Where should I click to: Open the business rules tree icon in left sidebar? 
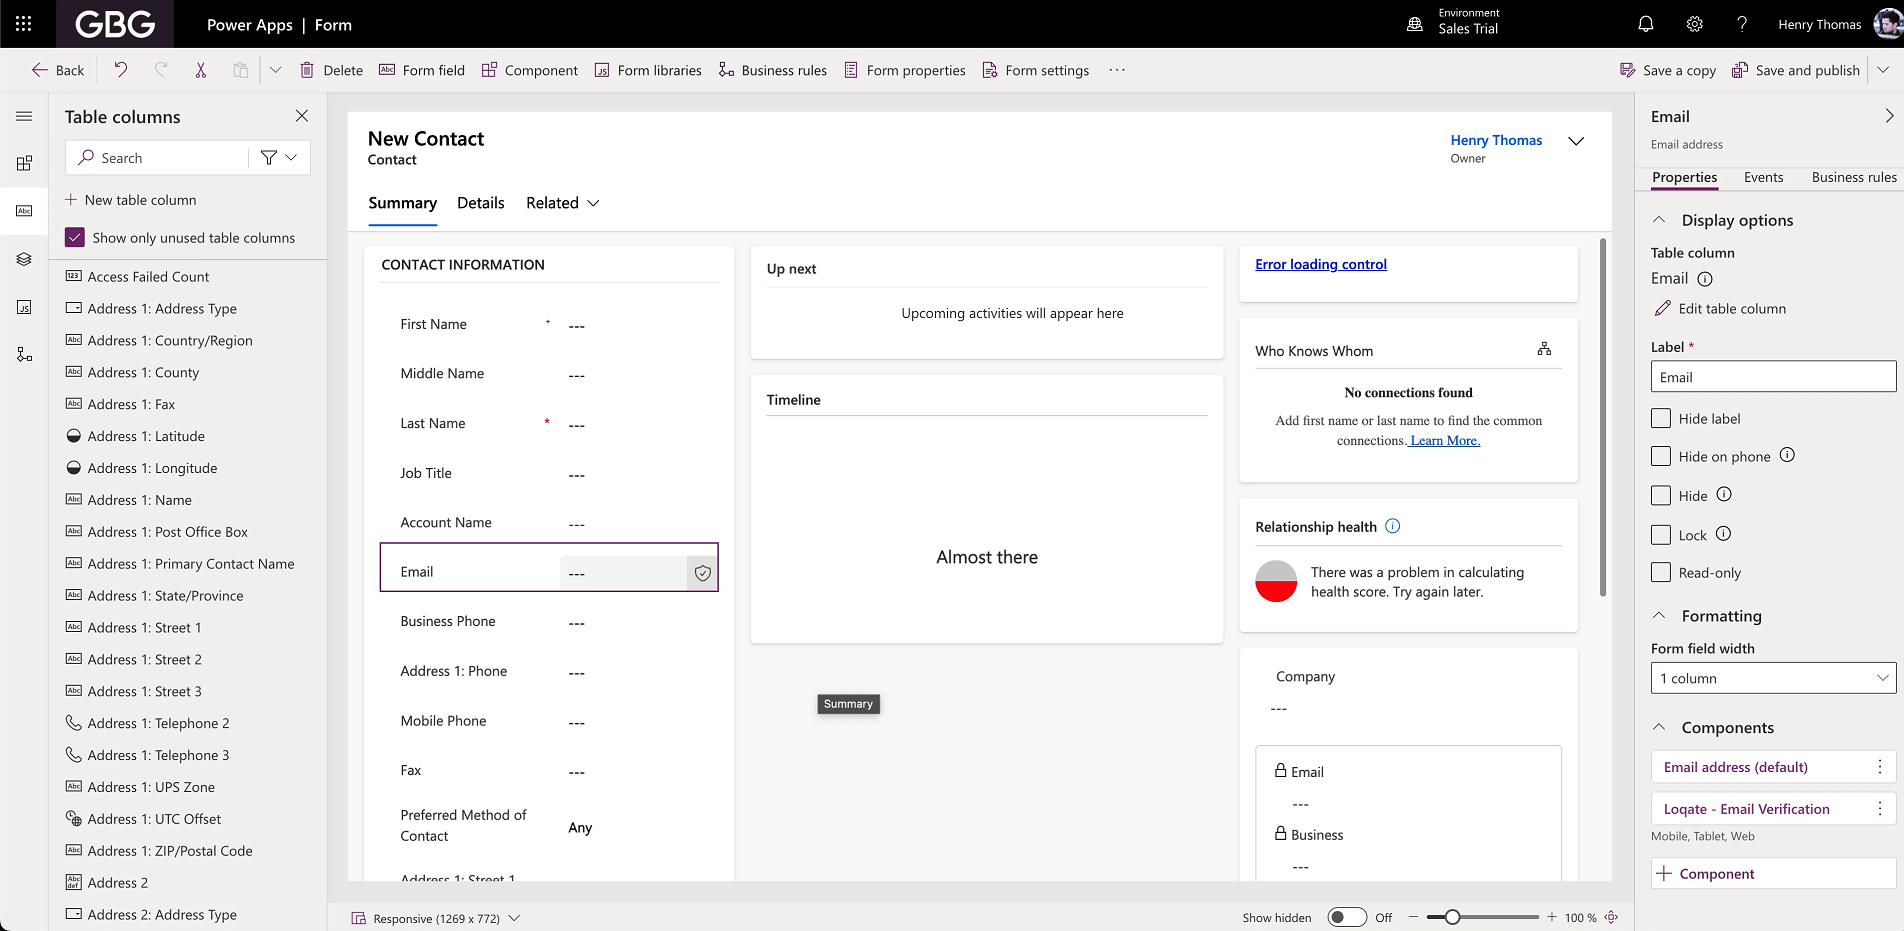click(x=24, y=353)
